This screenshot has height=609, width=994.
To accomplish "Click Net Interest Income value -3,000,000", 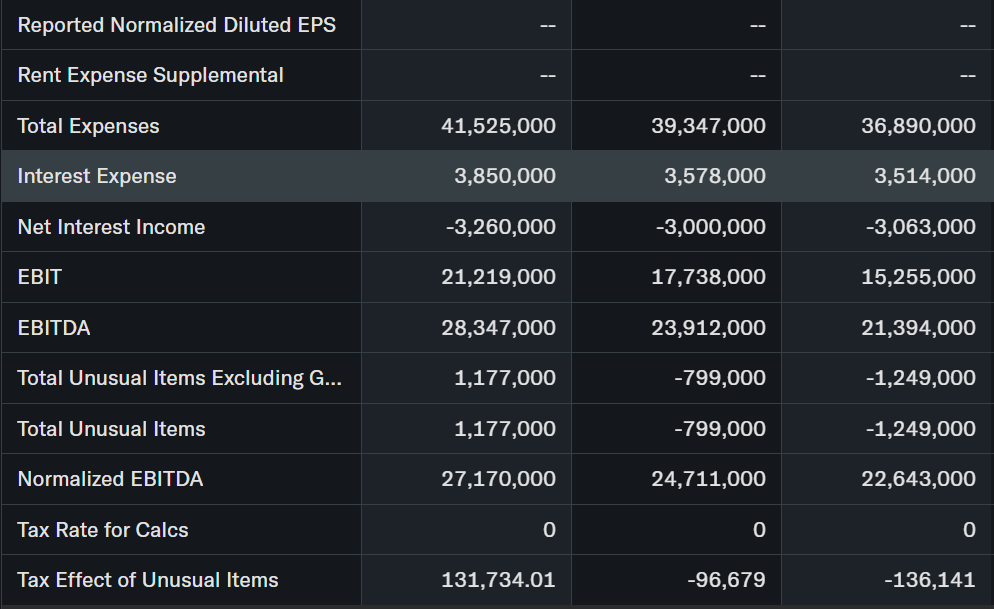I will coord(710,227).
